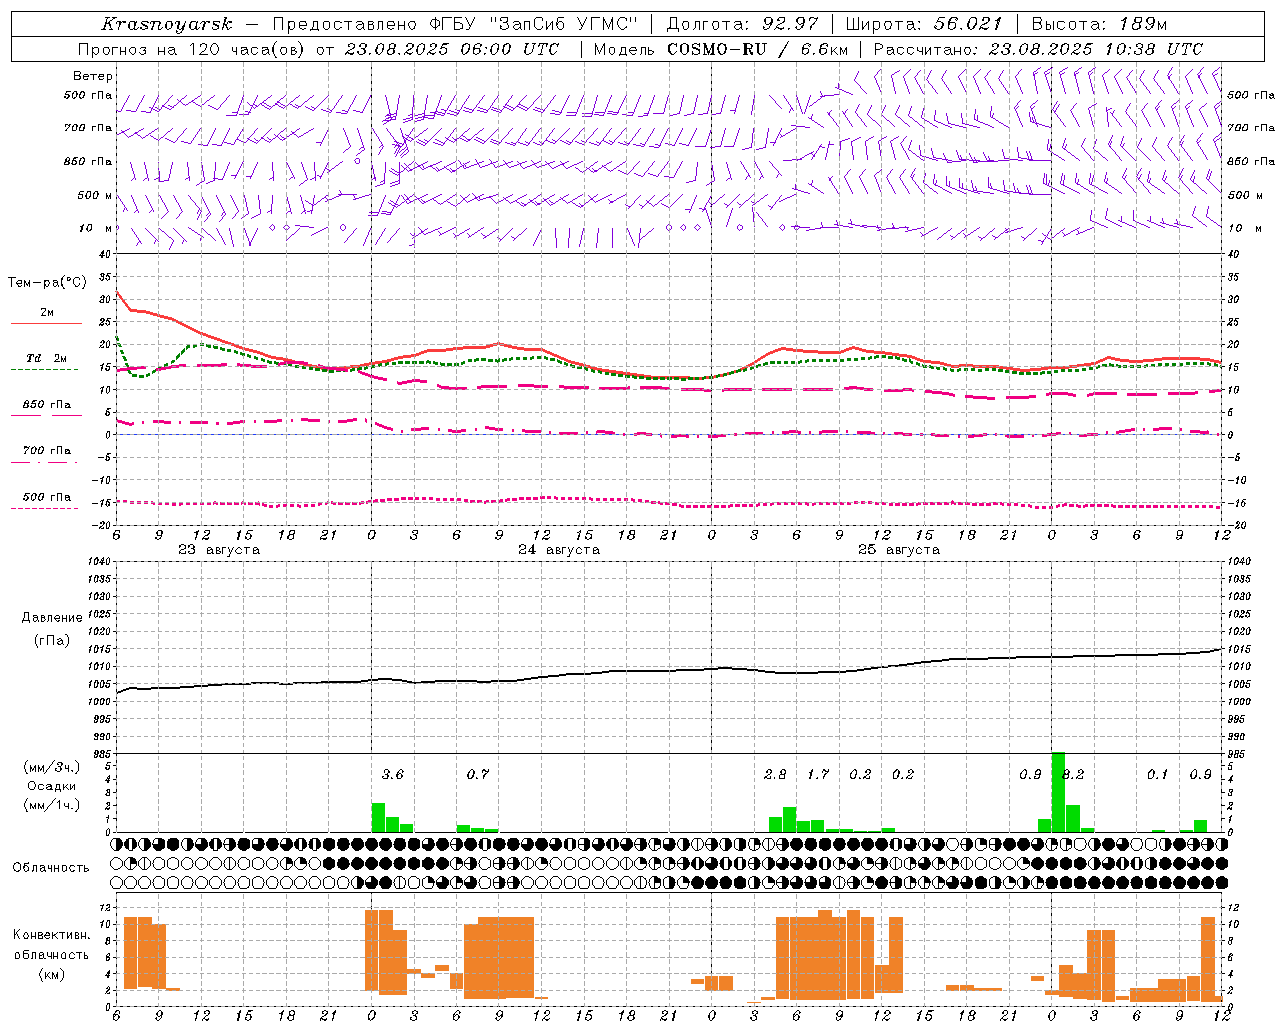Screen dimensions: 1280x1024
Task: Click the Давление panel label
Action: (52, 618)
